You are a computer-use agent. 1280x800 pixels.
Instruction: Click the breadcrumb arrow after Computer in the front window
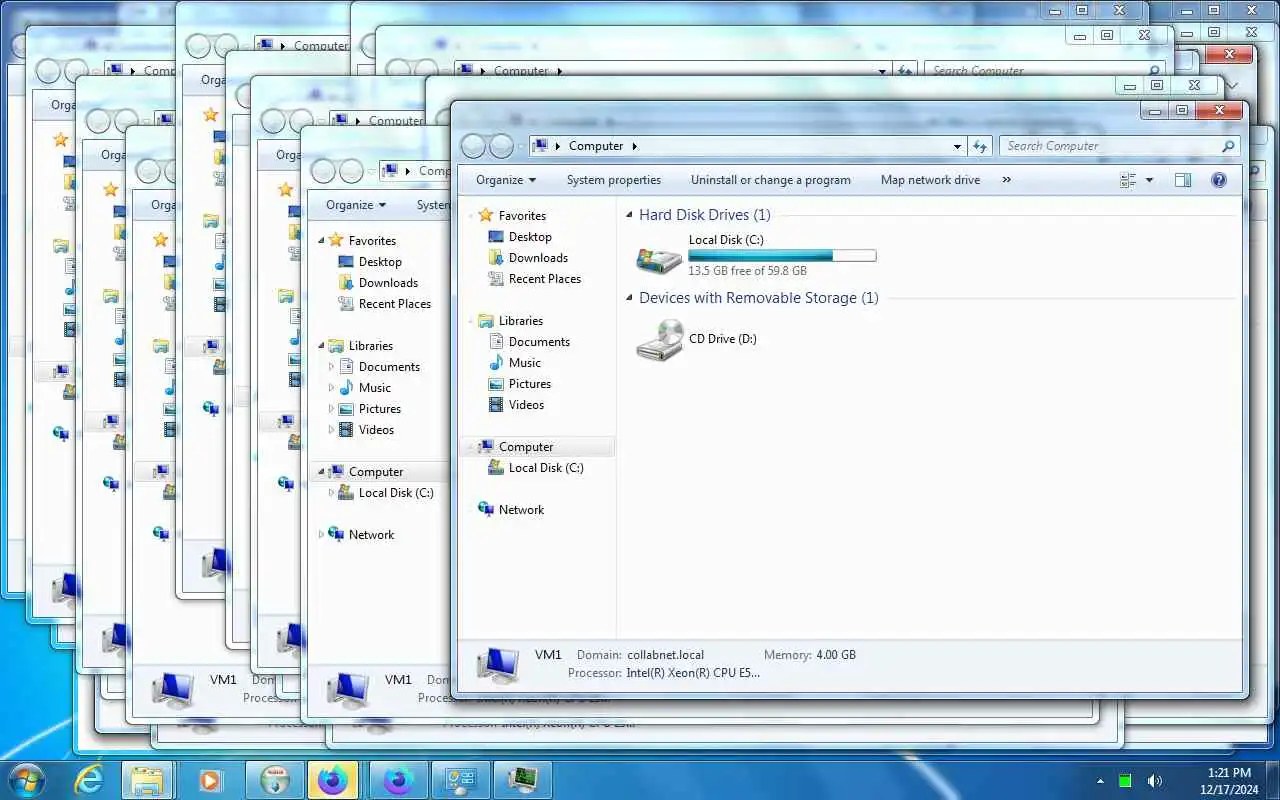pyautogui.click(x=634, y=146)
